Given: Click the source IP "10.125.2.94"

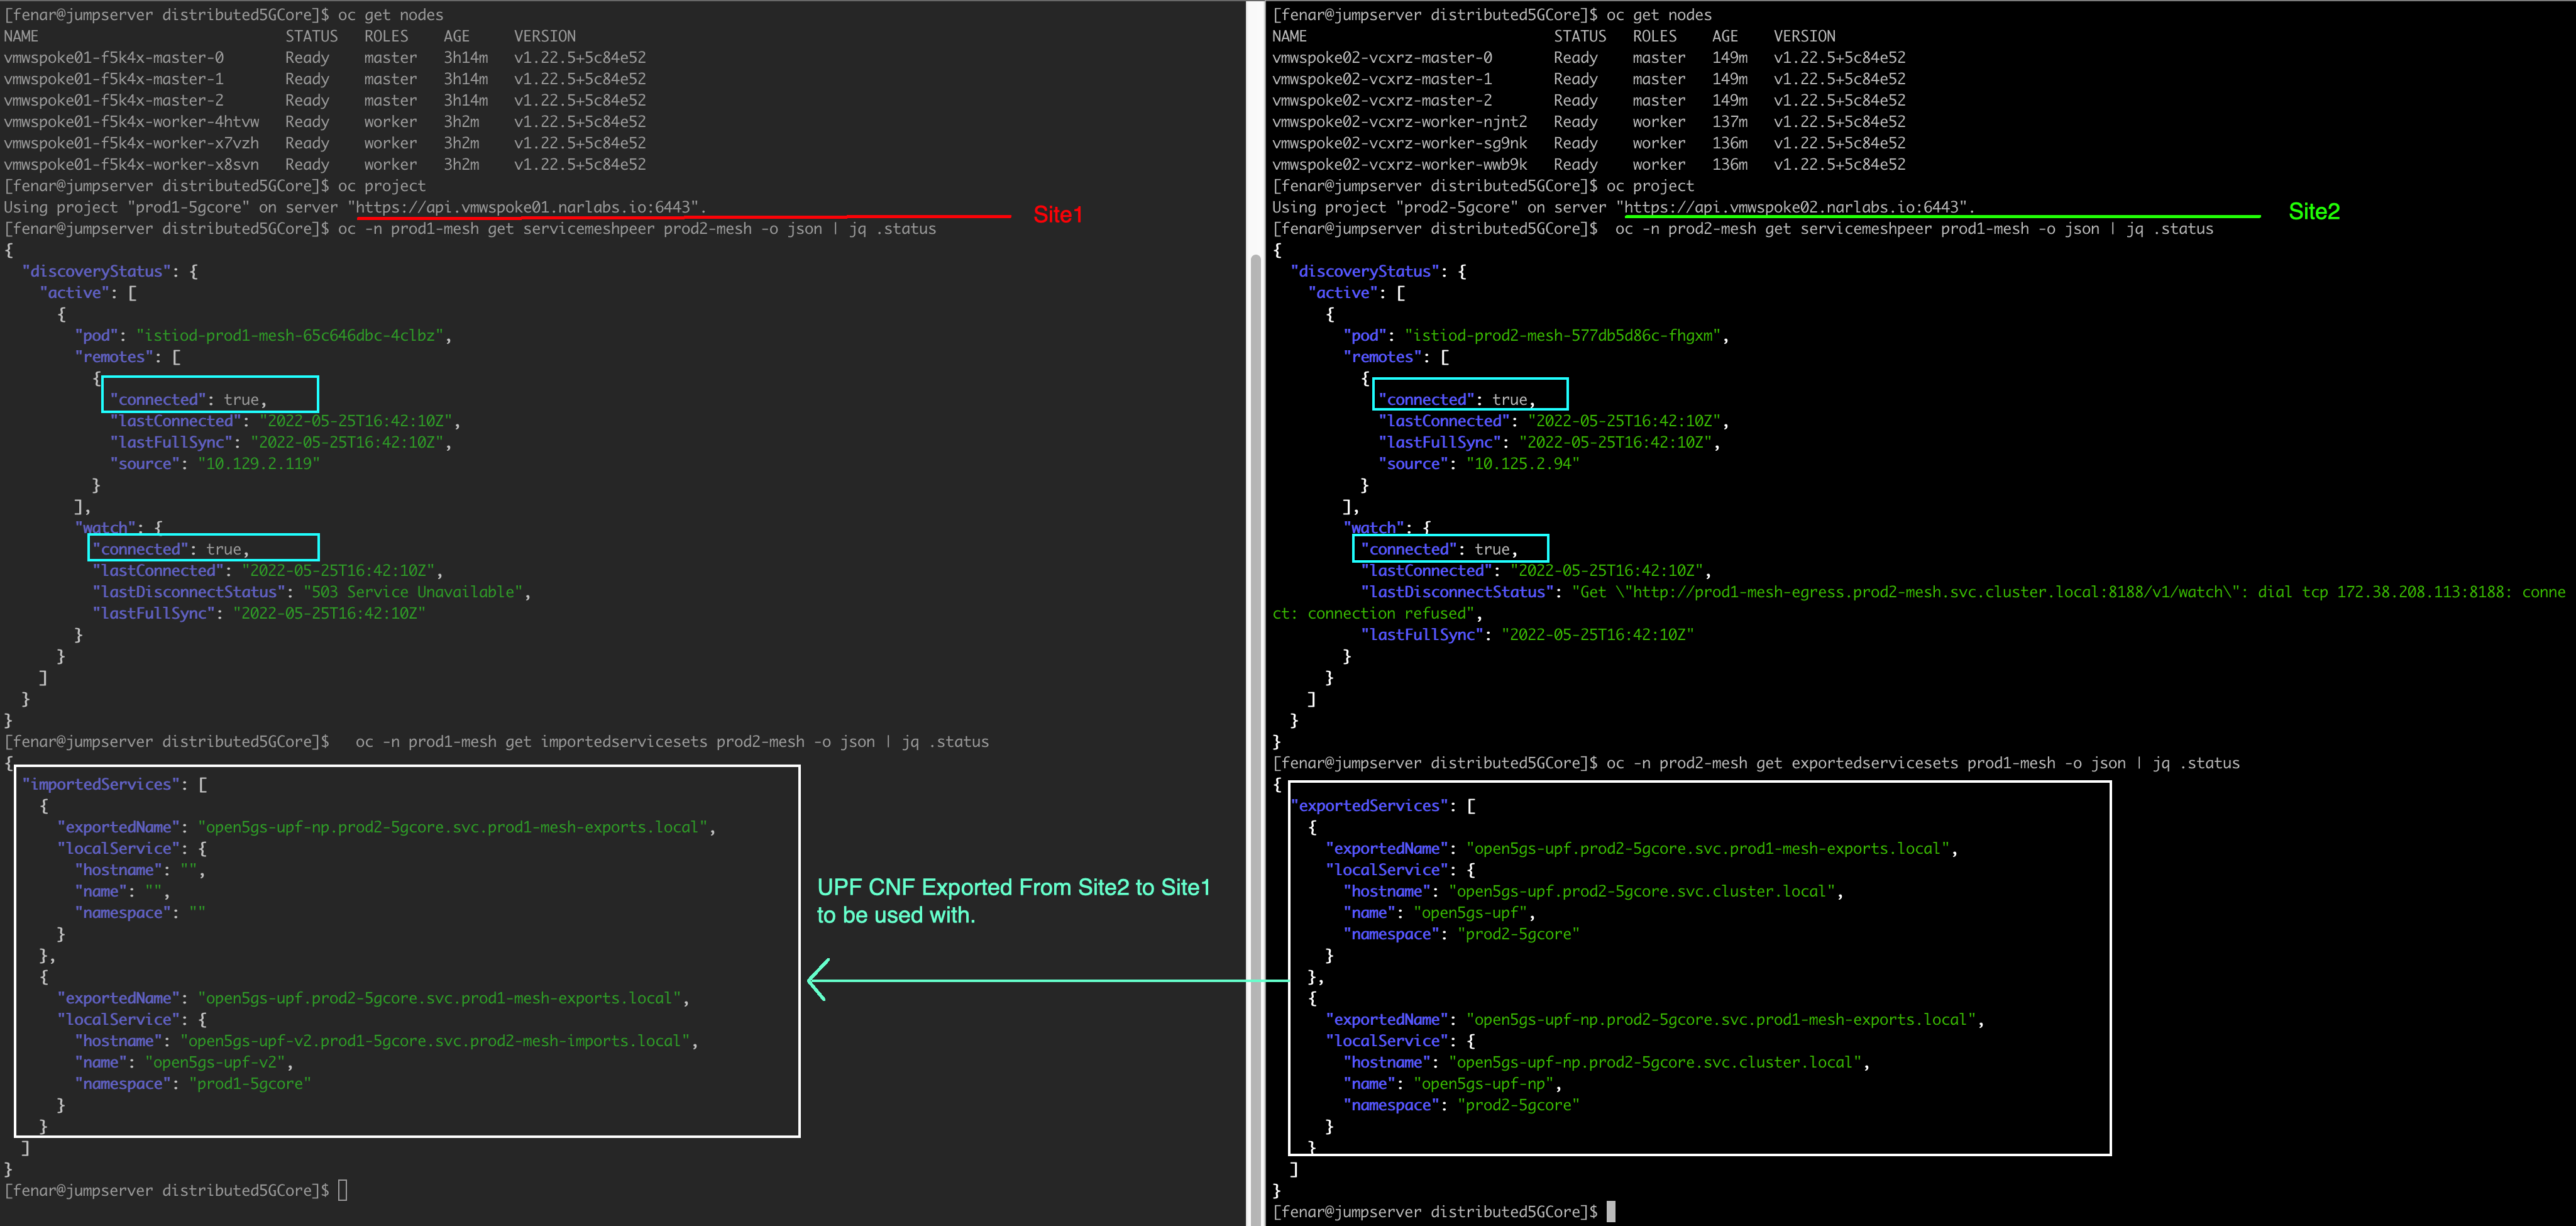Looking at the screenshot, I should pos(1522,464).
